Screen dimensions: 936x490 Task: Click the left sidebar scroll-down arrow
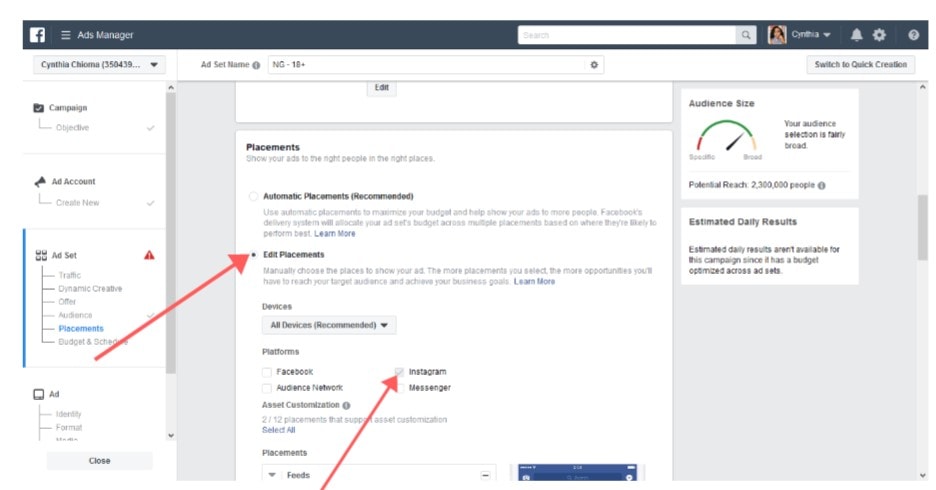tap(171, 436)
